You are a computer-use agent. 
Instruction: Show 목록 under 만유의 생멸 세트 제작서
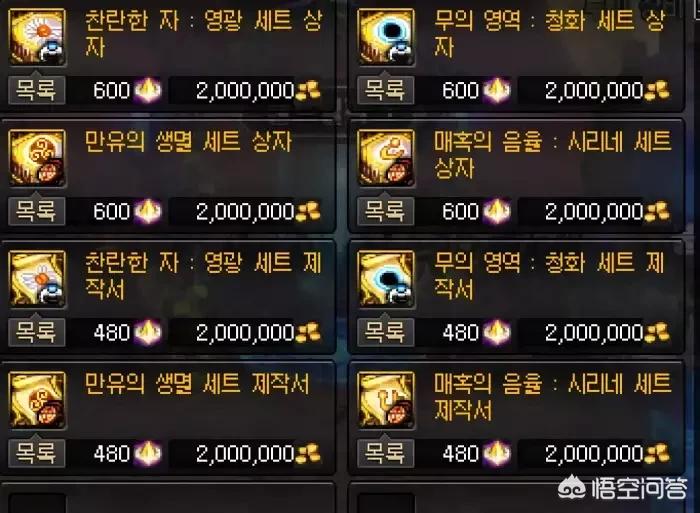coord(37,454)
